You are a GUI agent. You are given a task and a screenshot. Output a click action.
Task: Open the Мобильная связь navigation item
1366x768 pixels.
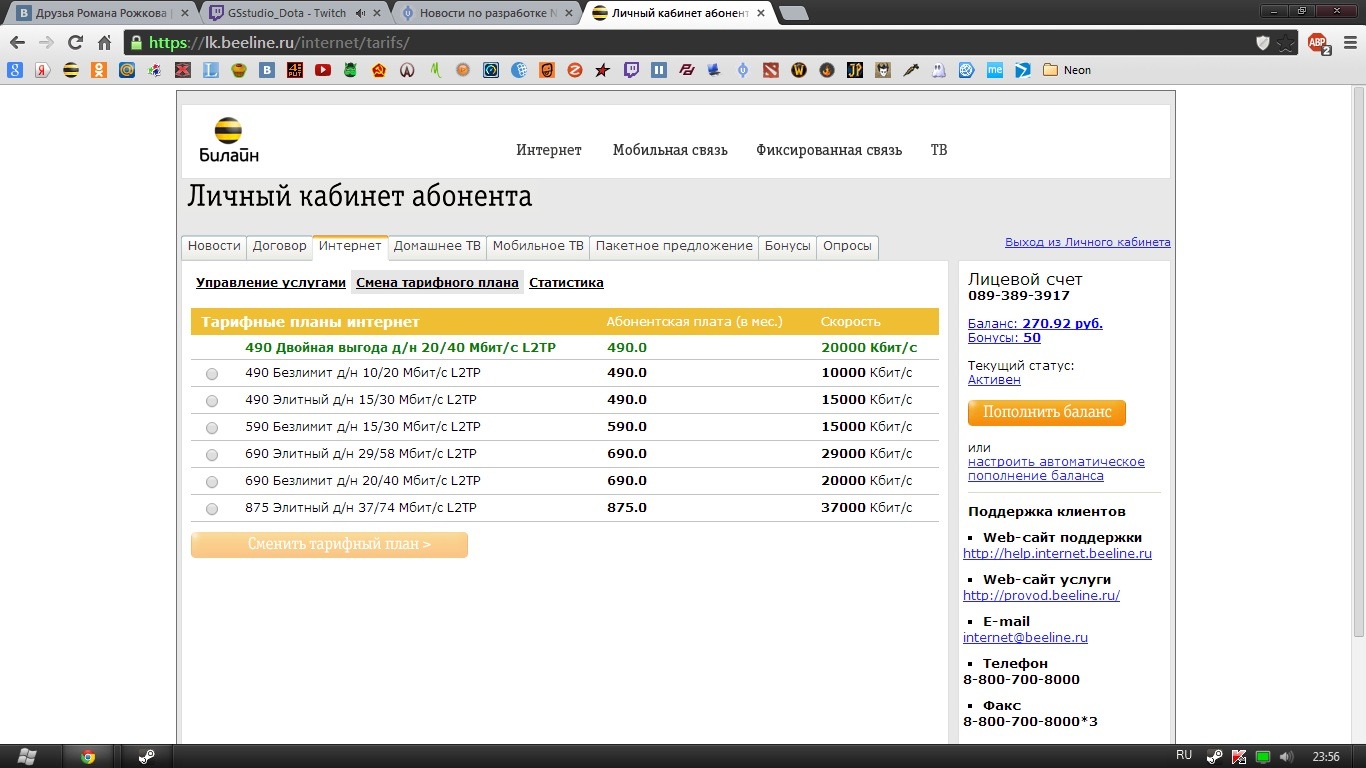(670, 150)
